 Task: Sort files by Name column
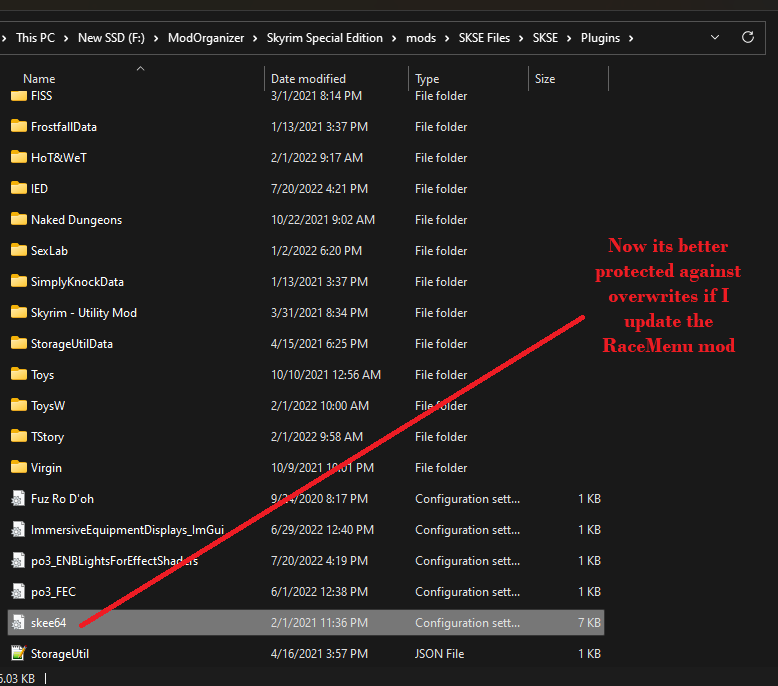tap(39, 79)
